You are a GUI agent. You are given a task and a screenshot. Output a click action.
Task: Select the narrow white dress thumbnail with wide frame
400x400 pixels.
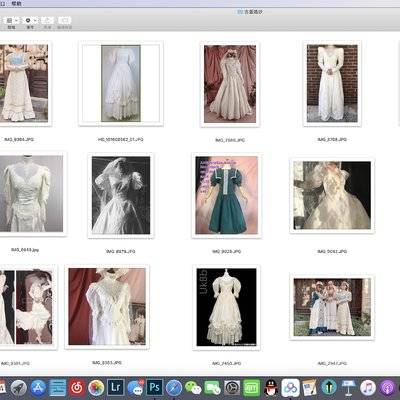coord(121,83)
